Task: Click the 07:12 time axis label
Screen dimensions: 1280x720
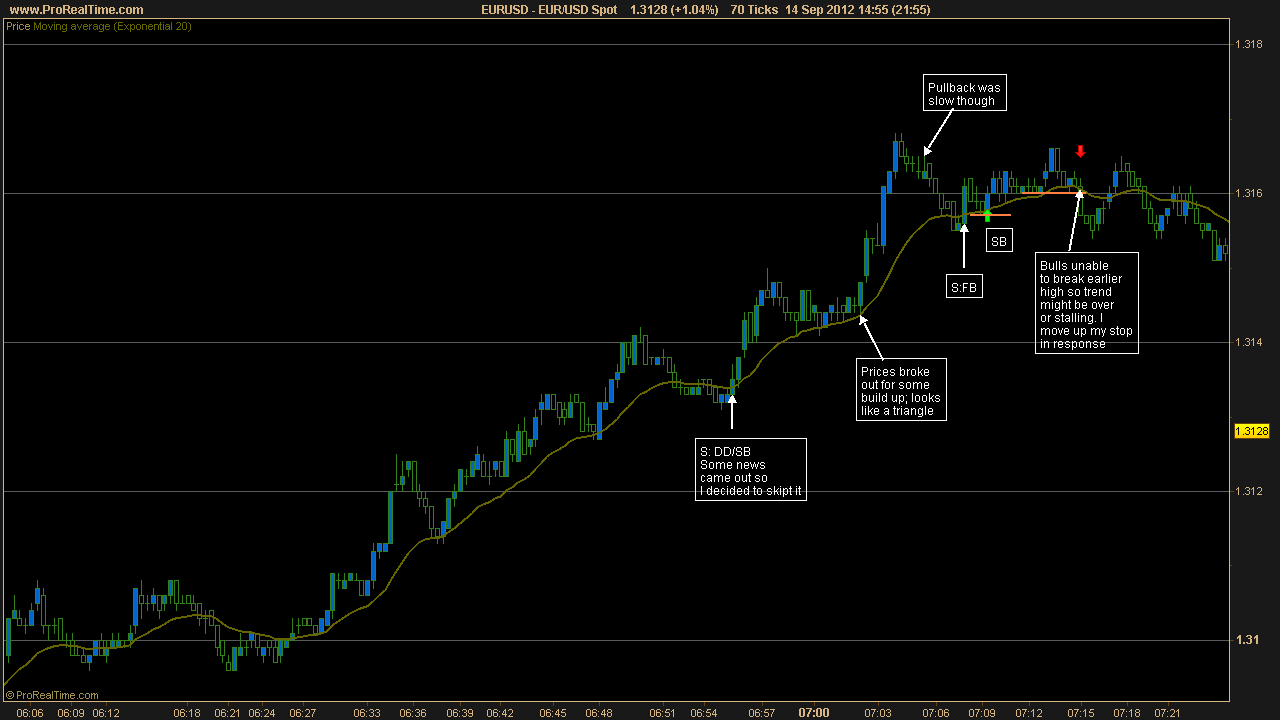Action: (x=1028, y=713)
